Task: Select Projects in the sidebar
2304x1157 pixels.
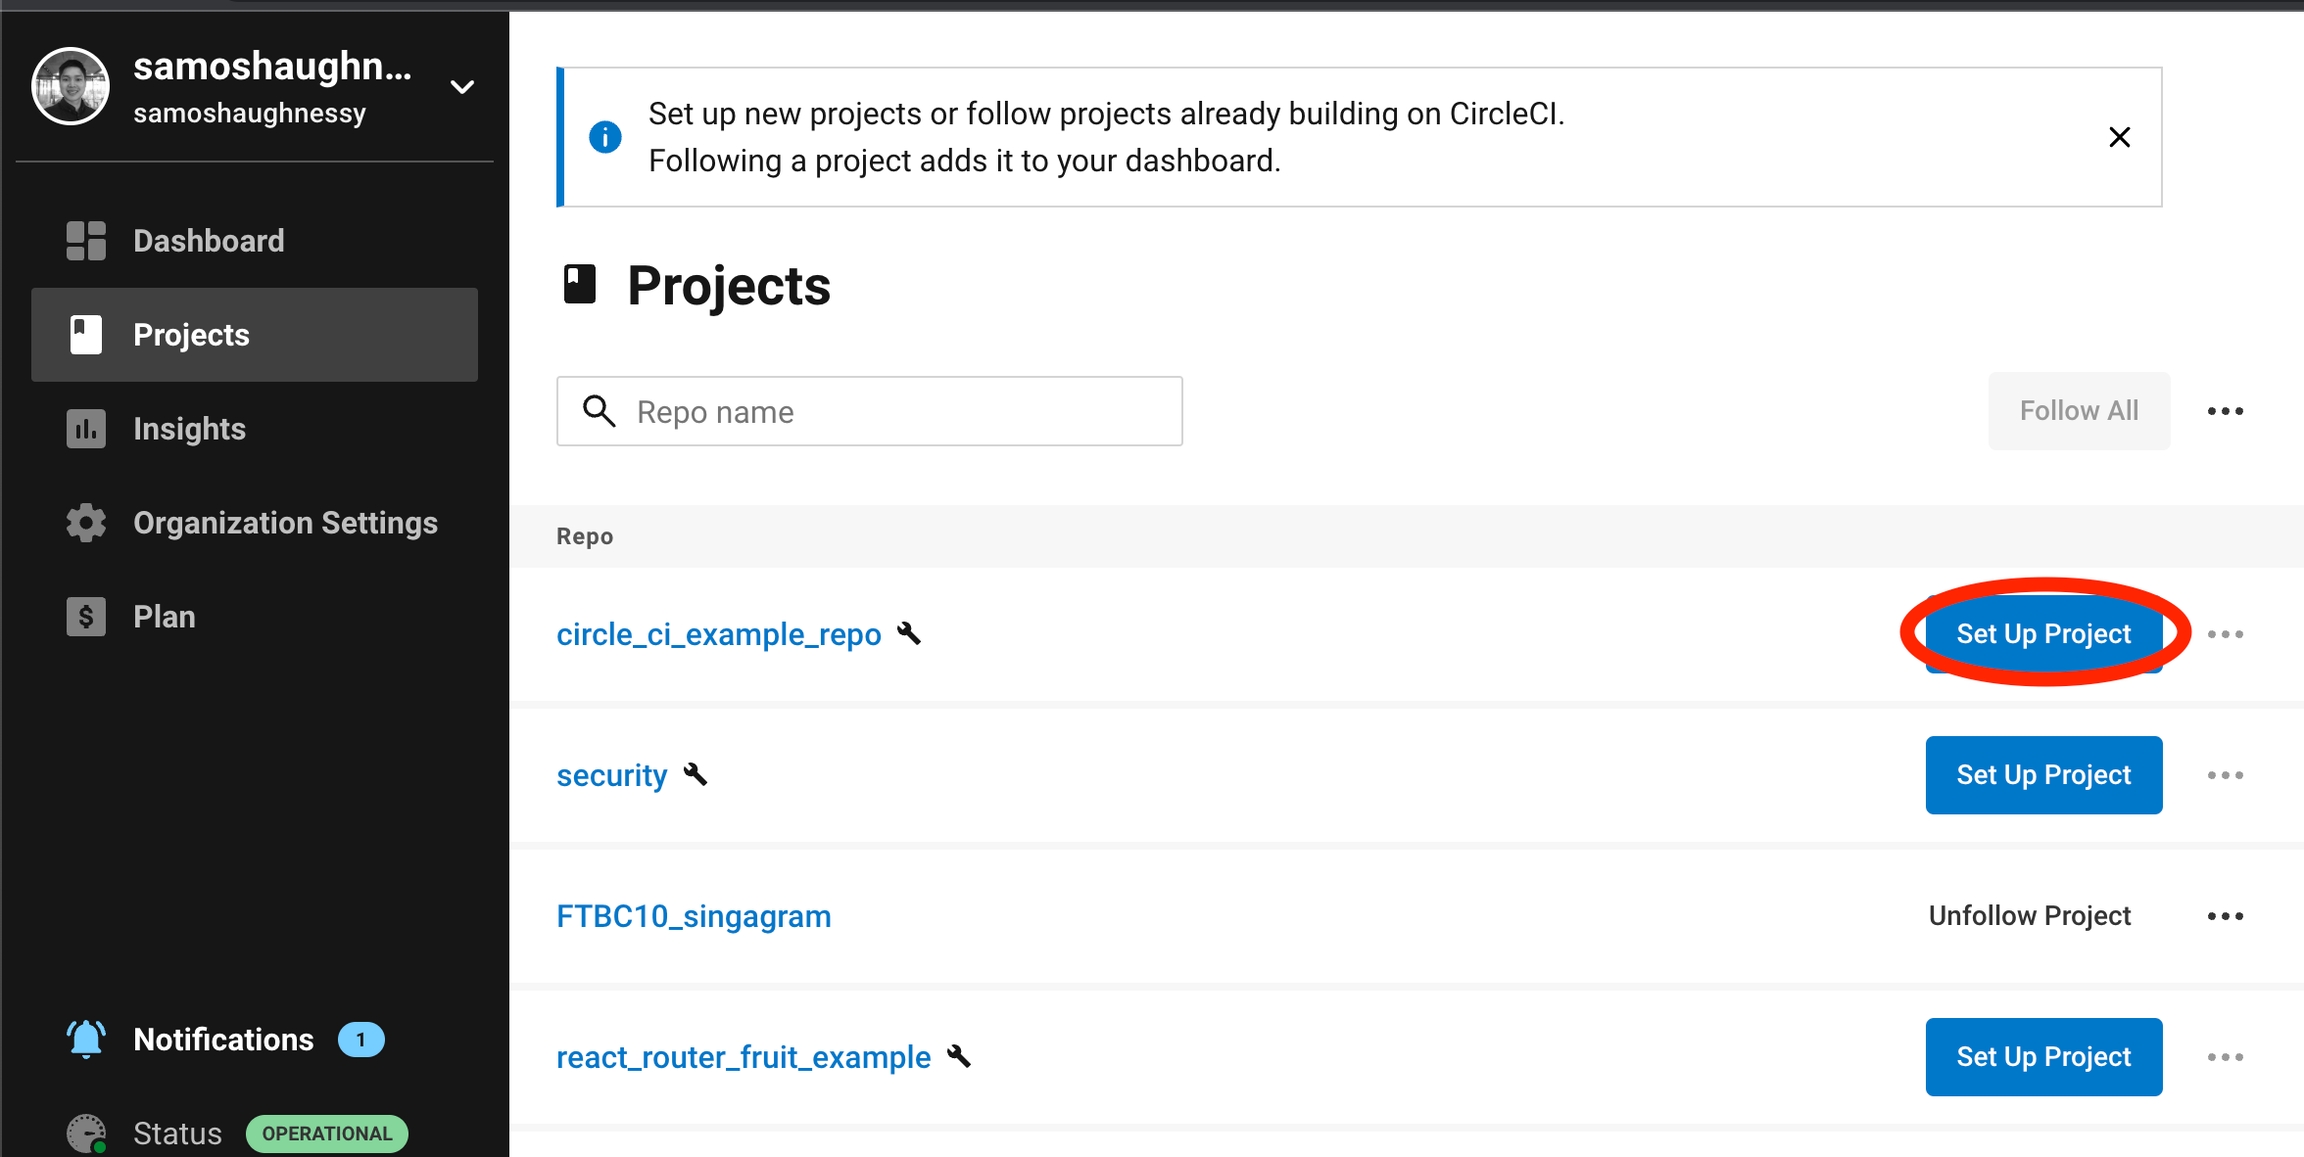Action: 191,335
